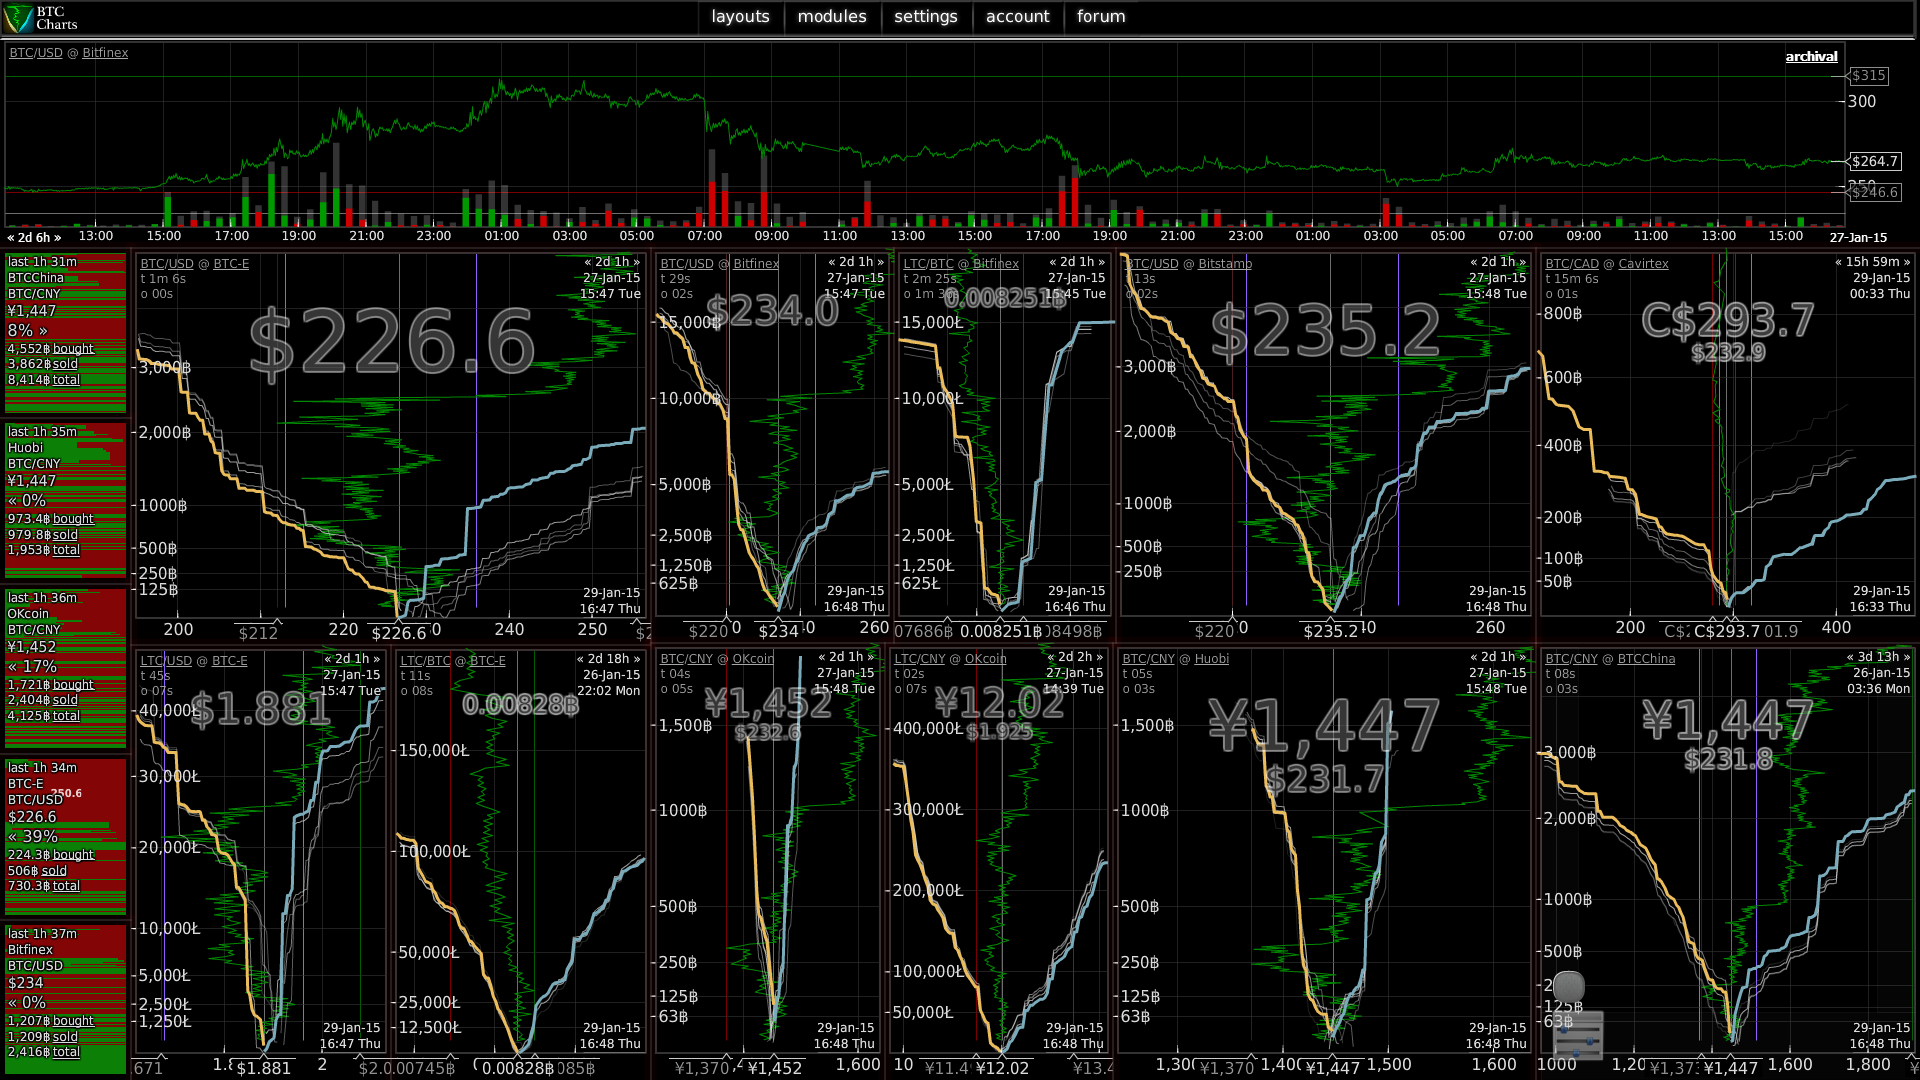Viewport: 1920px width, 1080px height.
Task: Open the account menu
Action: (x=1018, y=17)
